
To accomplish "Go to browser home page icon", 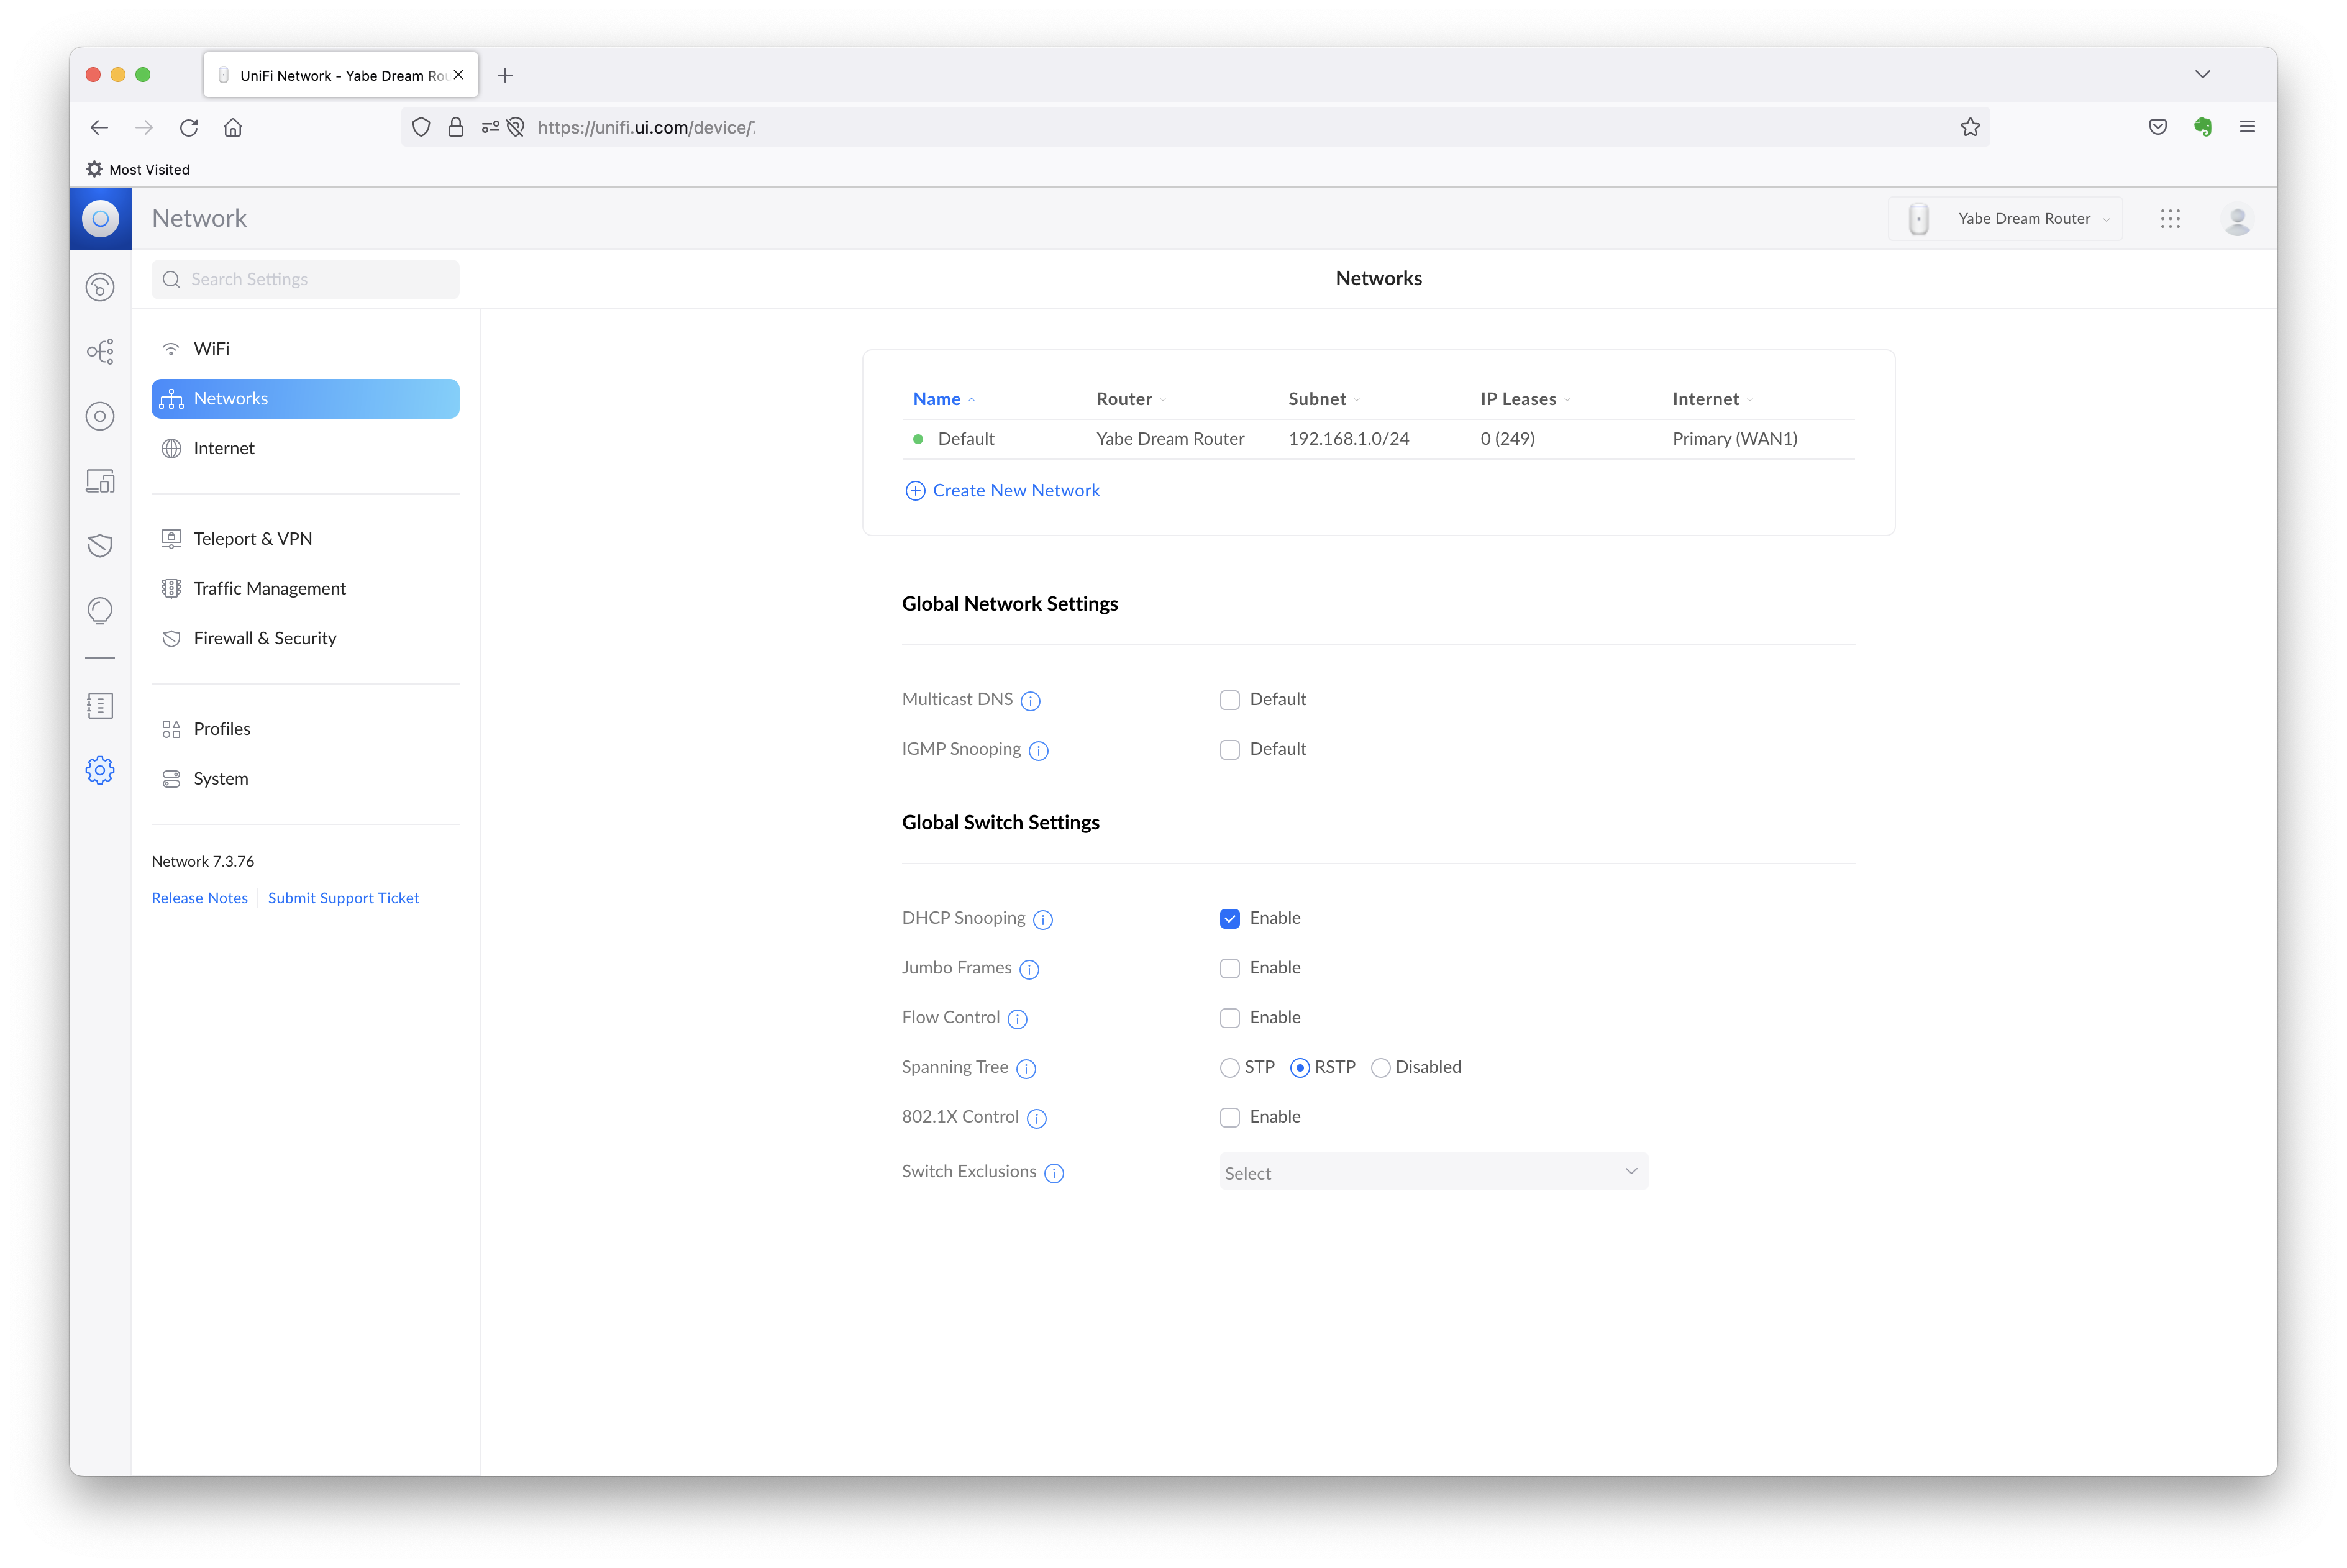I will point(233,127).
